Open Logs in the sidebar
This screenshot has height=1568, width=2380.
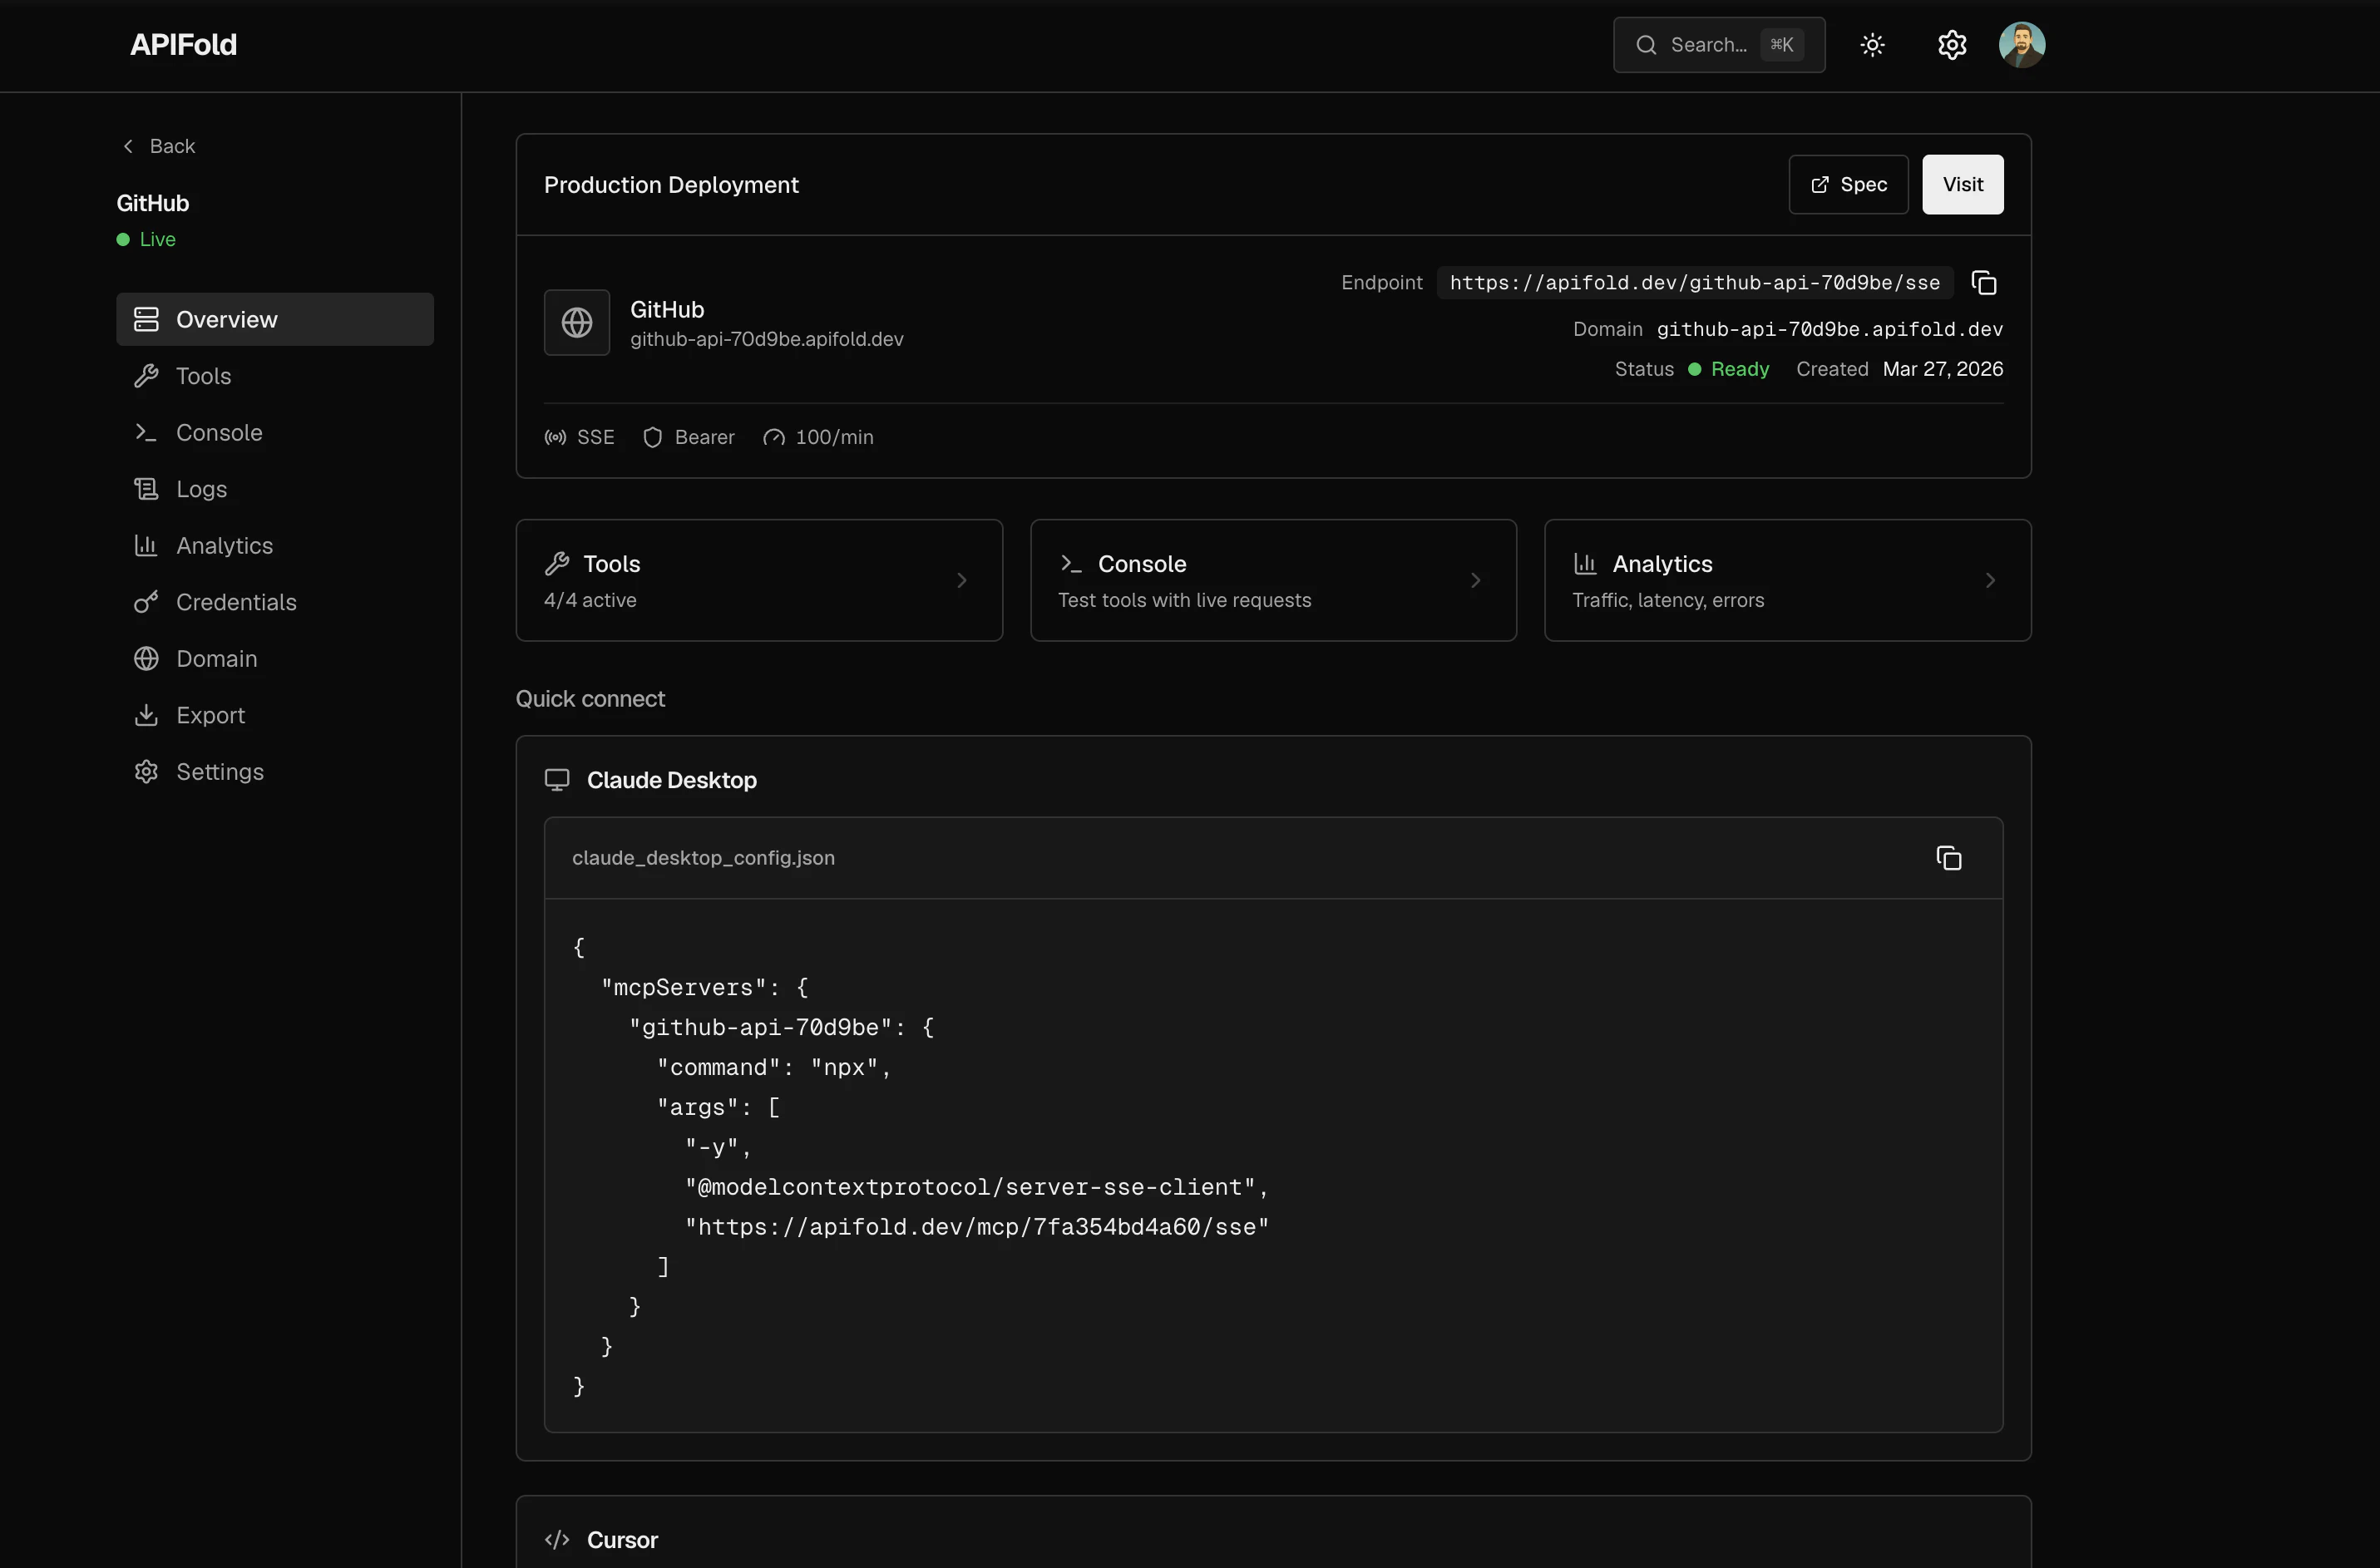[201, 489]
